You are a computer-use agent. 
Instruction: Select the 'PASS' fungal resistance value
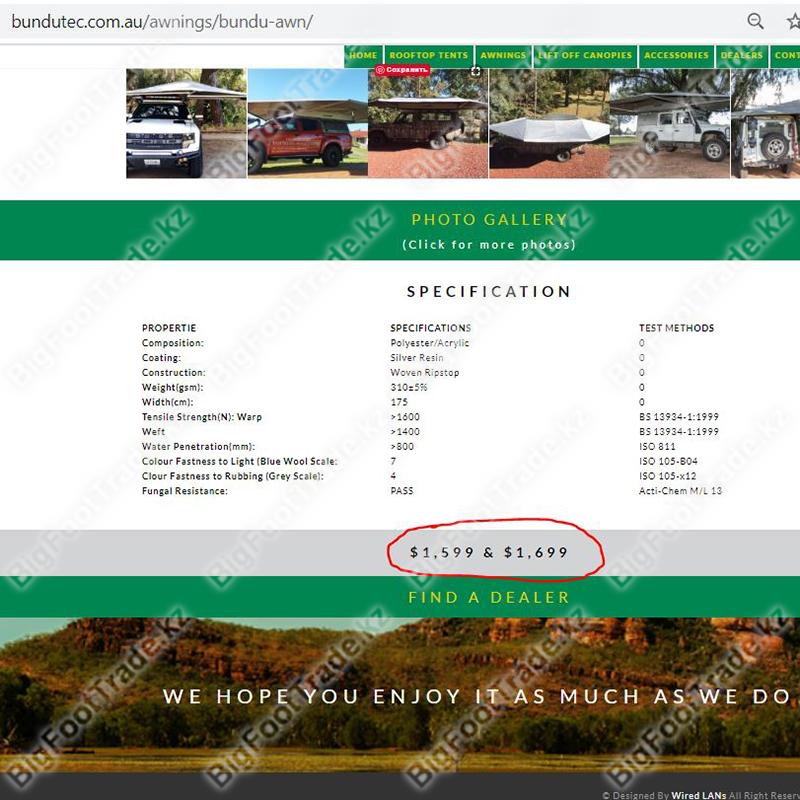(x=402, y=491)
